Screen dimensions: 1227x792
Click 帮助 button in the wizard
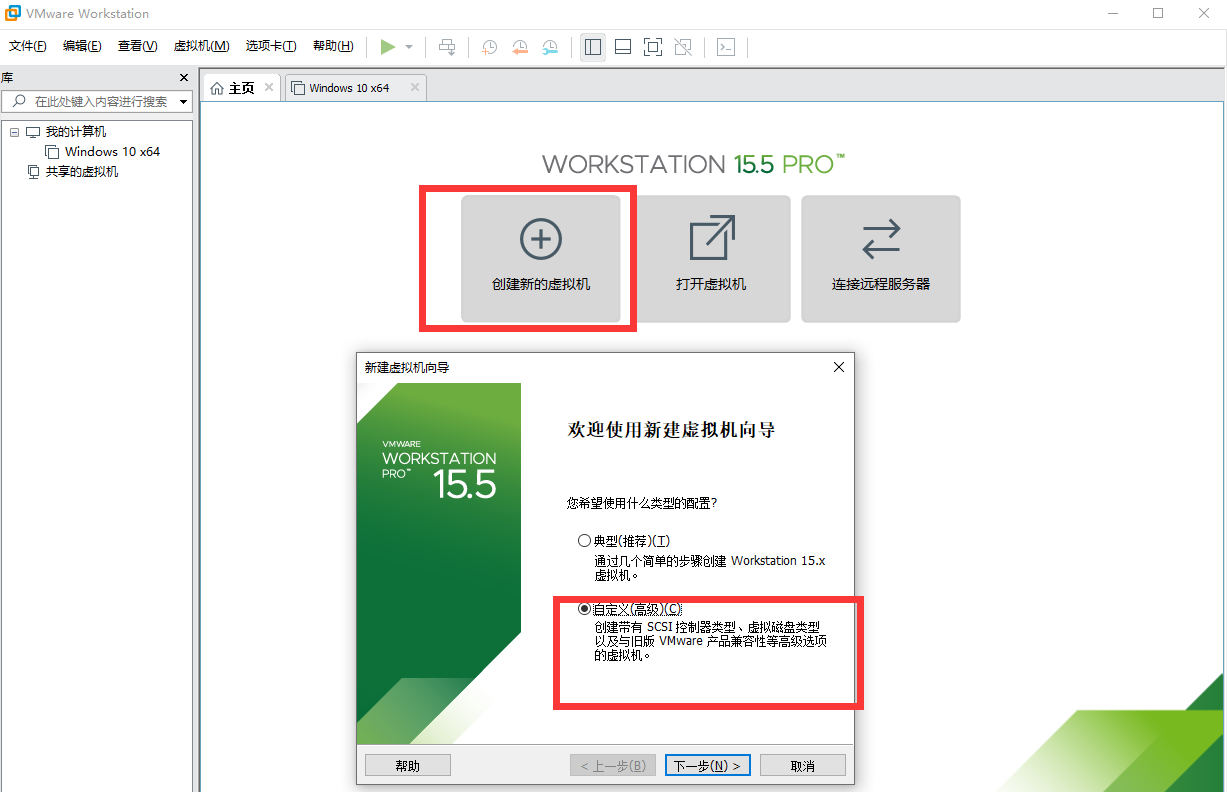(x=408, y=765)
